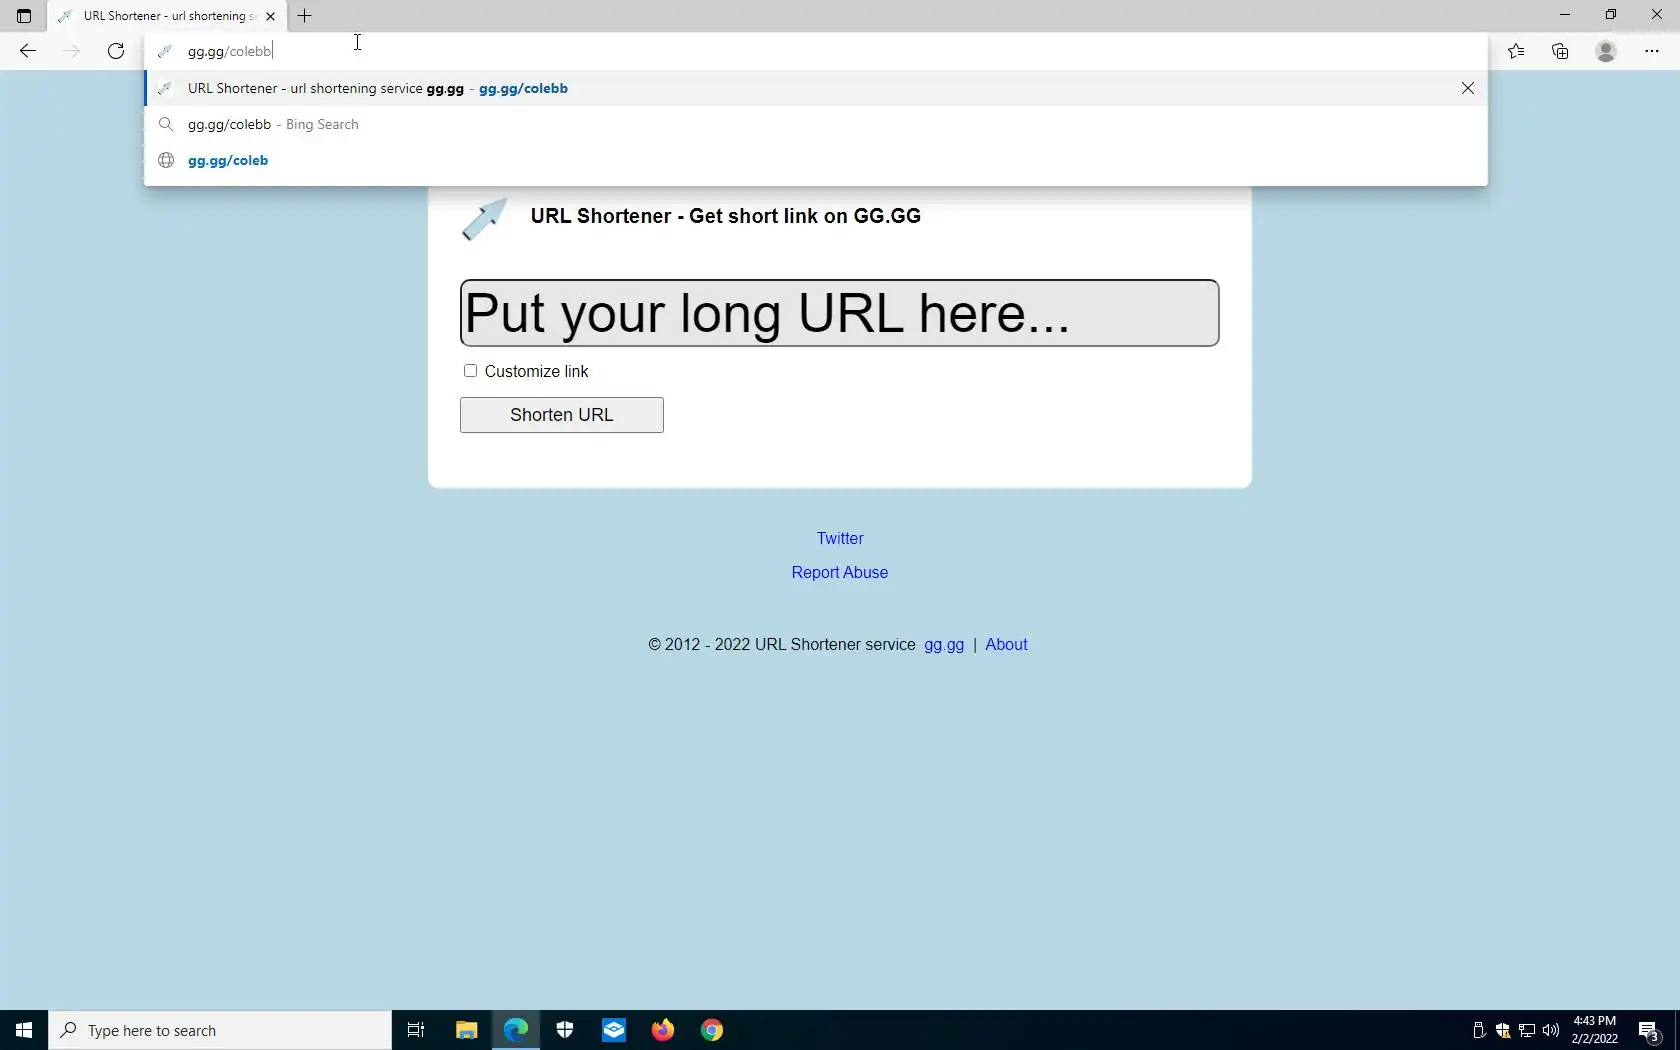The width and height of the screenshot is (1680, 1050).
Task: Choose the gg.gg/colebb history suggestion
Action: 815,88
